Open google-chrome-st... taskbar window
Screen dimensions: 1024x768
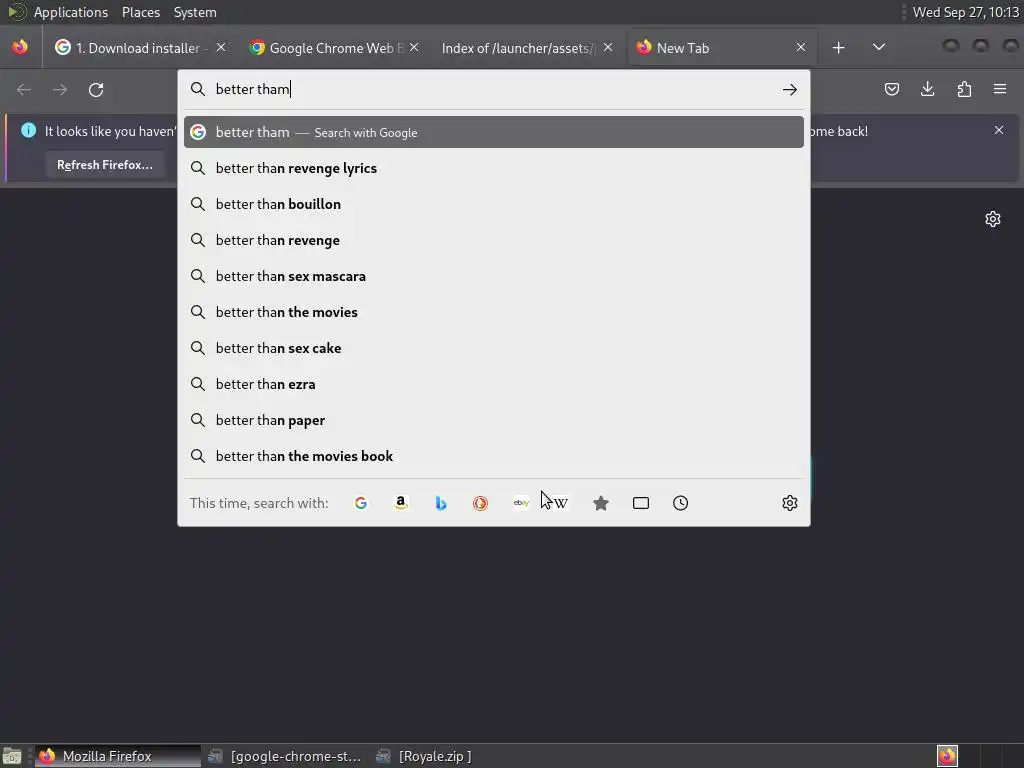(285, 756)
